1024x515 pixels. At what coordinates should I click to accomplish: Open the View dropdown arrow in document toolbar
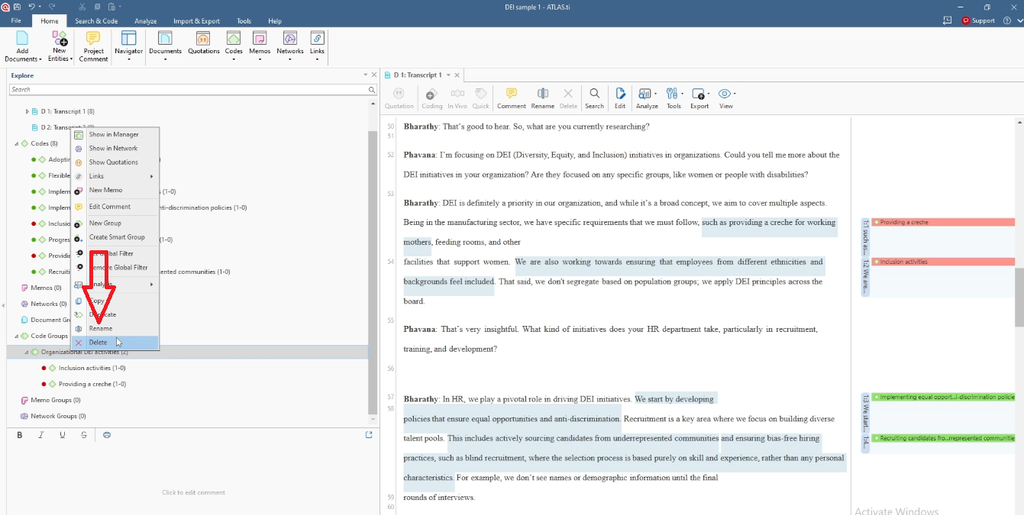coord(735,94)
